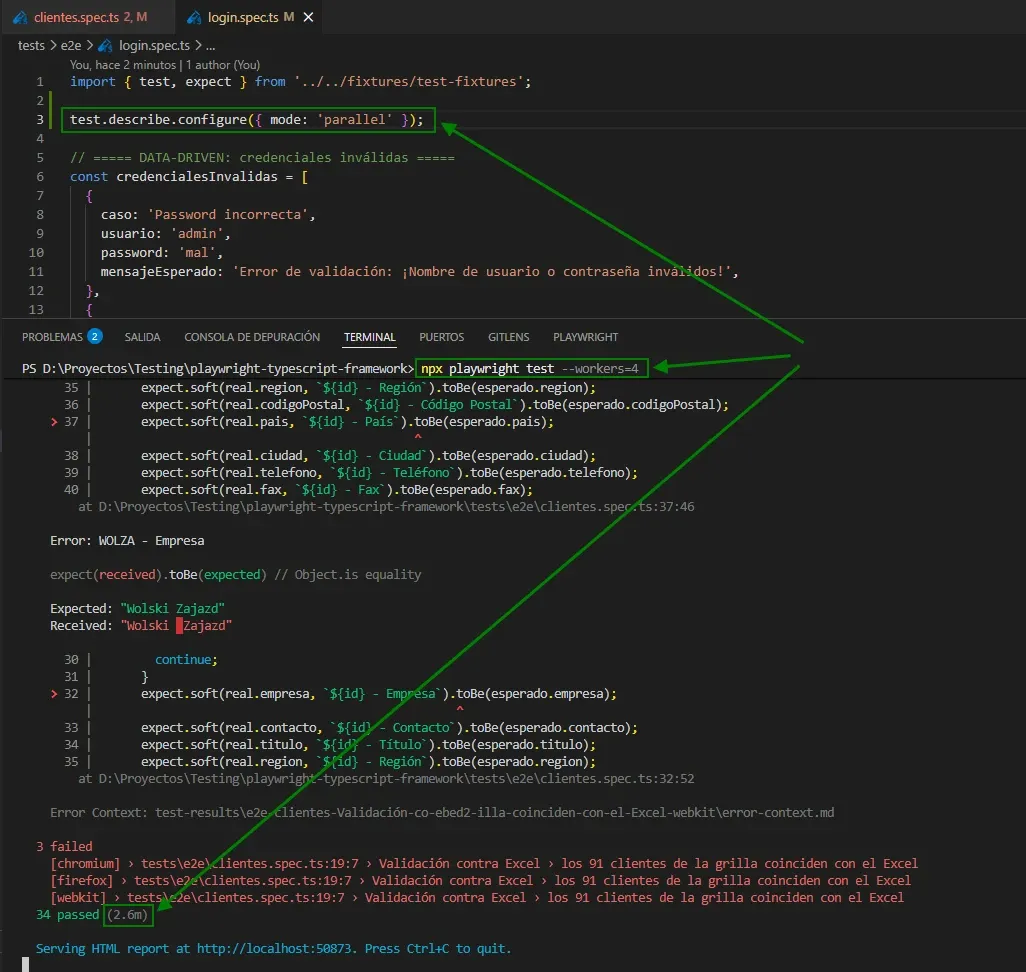Click the 'Error: WOLZA - Empresa' message
Viewport: 1026px width, 972px height.
(127, 541)
